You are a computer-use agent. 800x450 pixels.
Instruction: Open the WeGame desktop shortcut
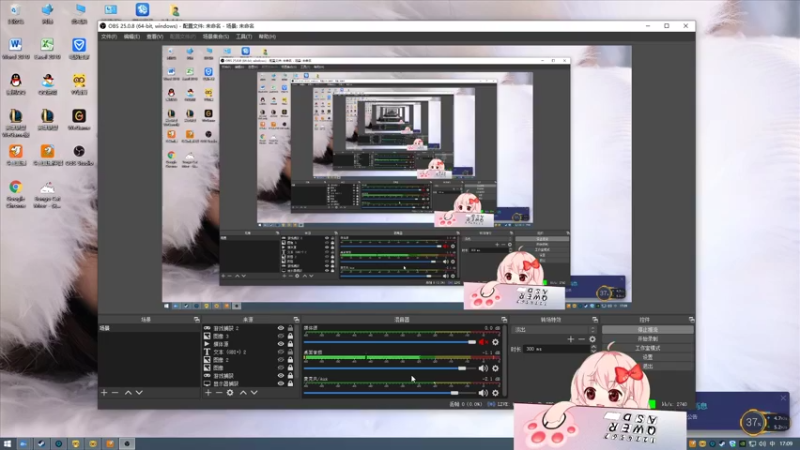[79, 119]
